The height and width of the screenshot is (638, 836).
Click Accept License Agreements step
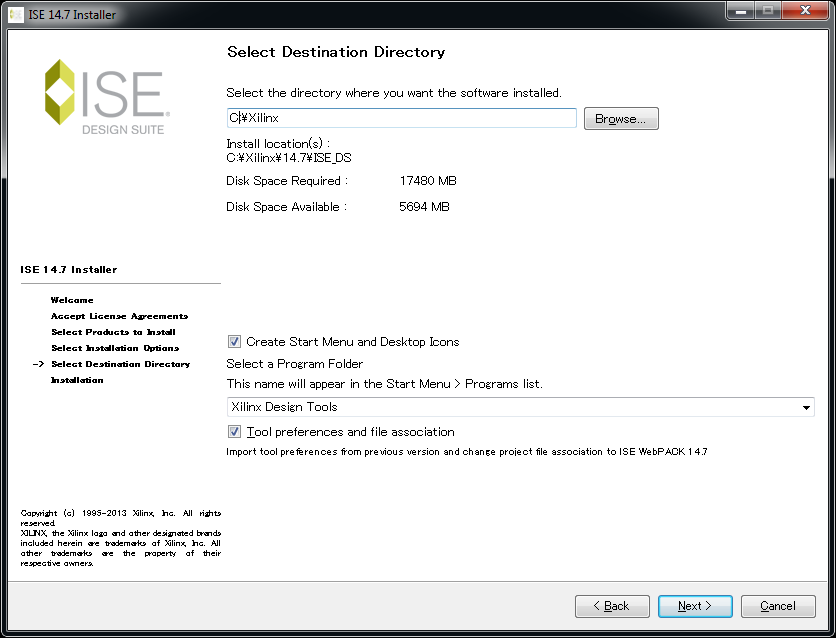[x=119, y=316]
